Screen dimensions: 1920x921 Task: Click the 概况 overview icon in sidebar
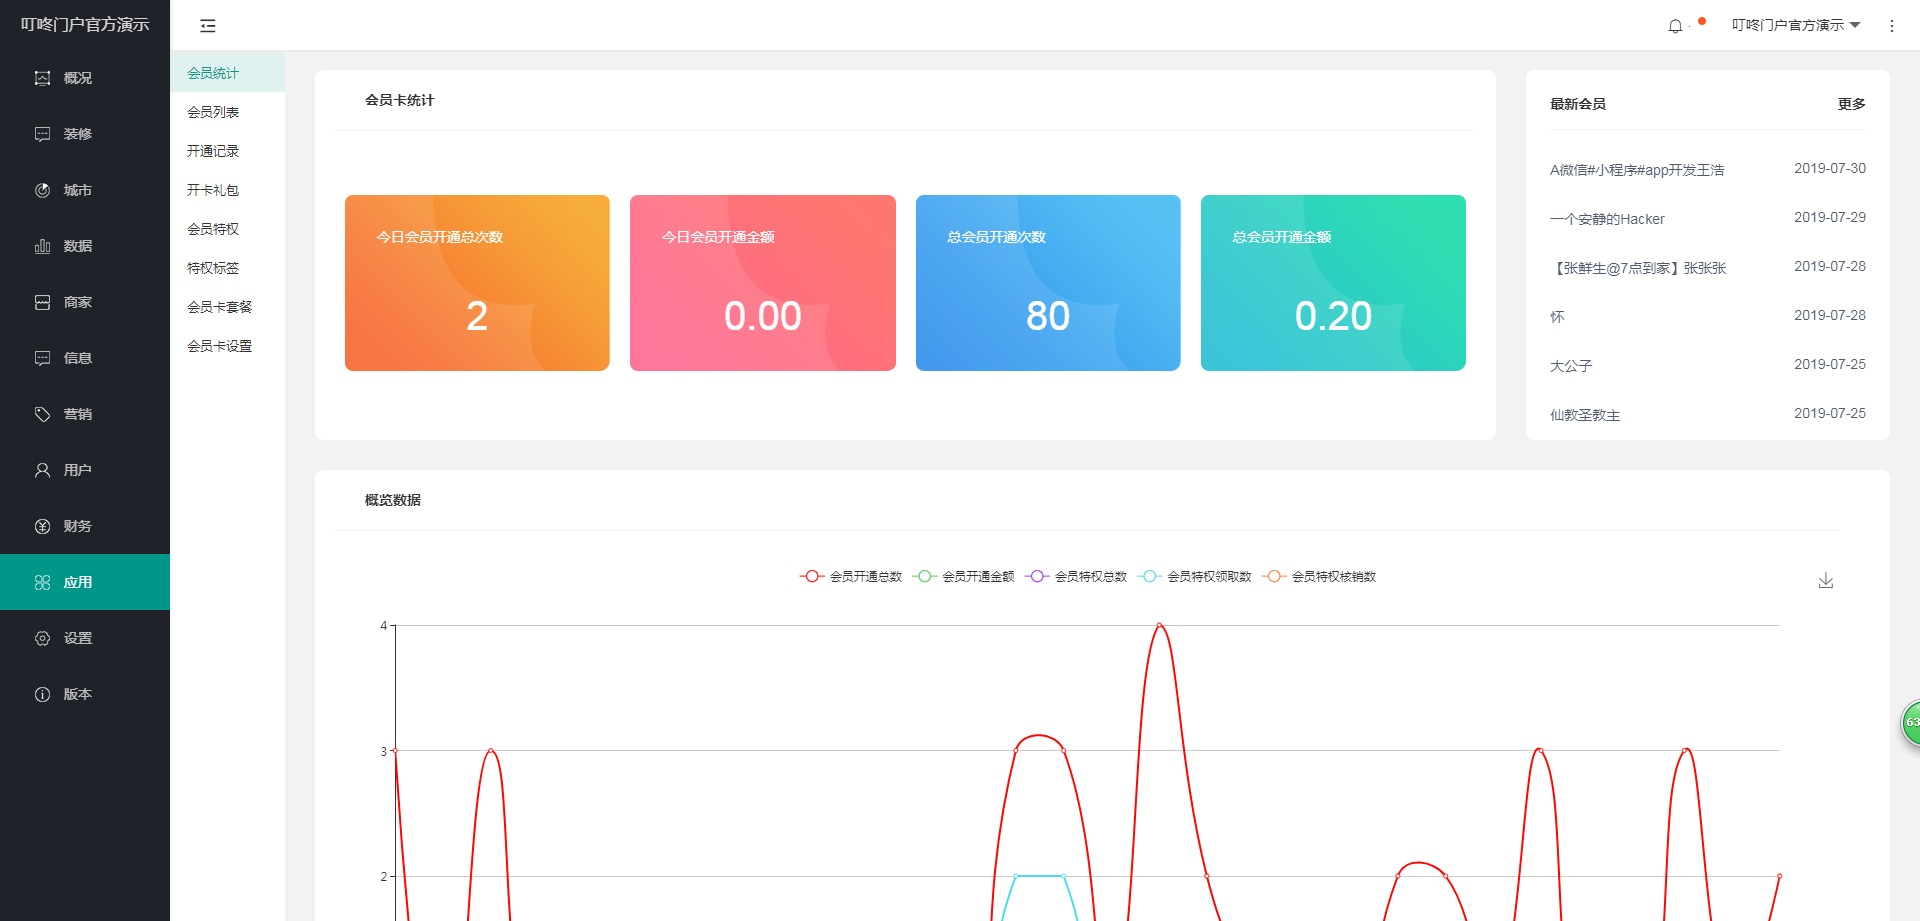pos(42,78)
